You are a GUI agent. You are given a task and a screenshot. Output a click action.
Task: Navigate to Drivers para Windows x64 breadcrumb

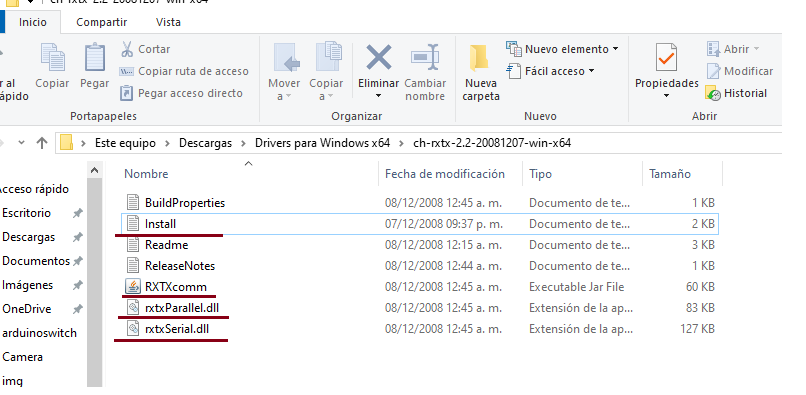pyautogui.click(x=322, y=143)
